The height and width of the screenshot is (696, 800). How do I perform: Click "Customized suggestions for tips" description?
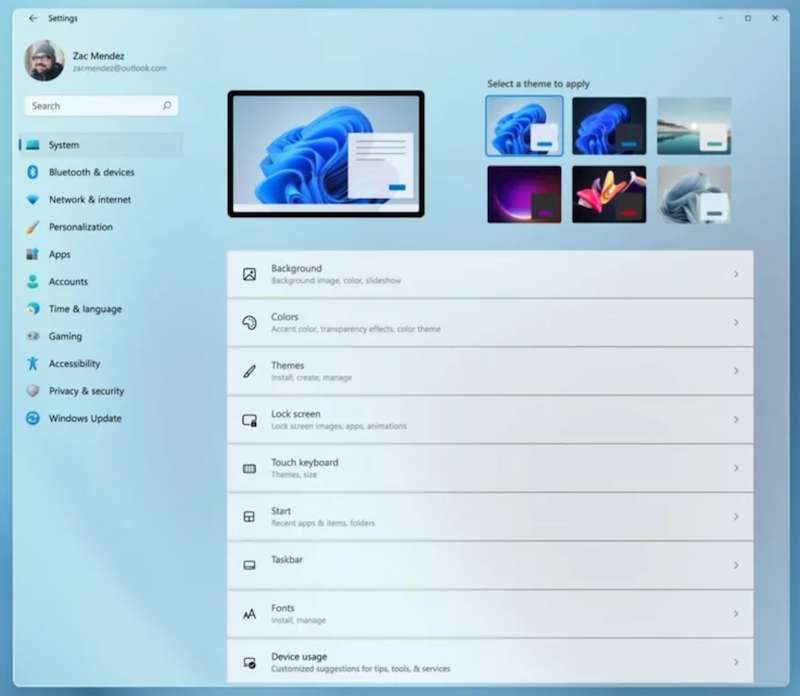[x=360, y=668]
